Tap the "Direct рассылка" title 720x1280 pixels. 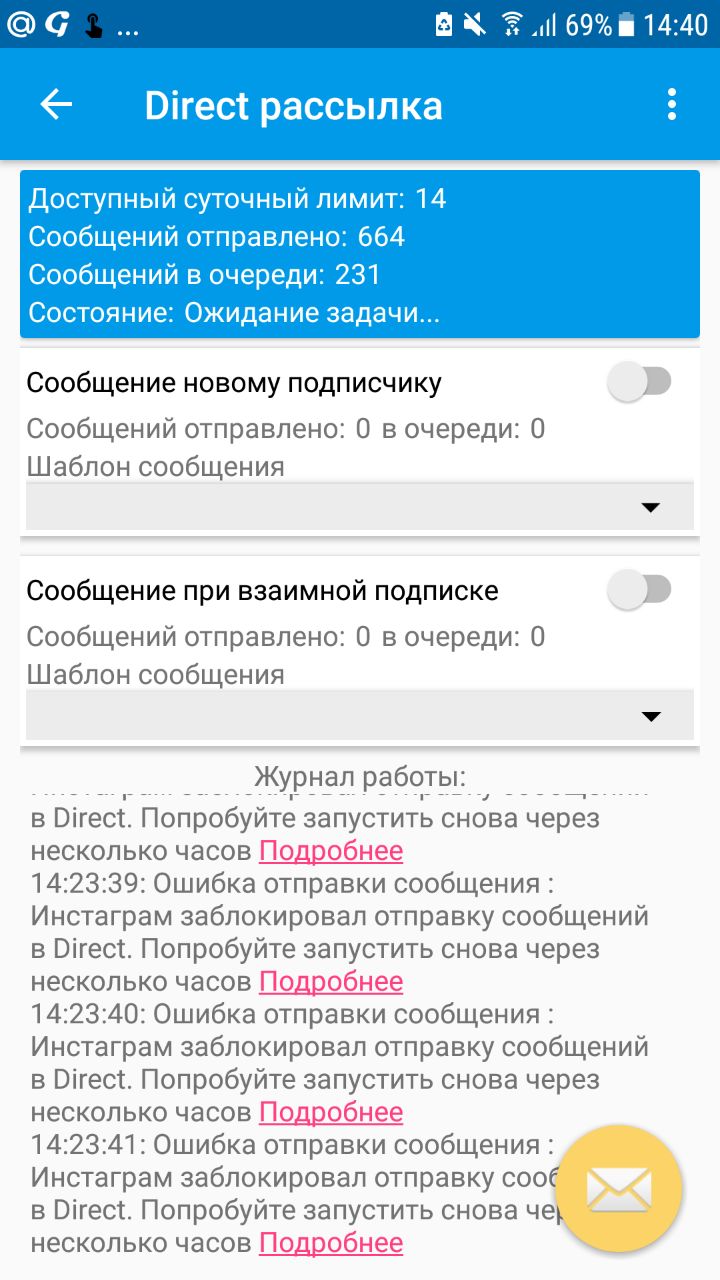pos(293,105)
